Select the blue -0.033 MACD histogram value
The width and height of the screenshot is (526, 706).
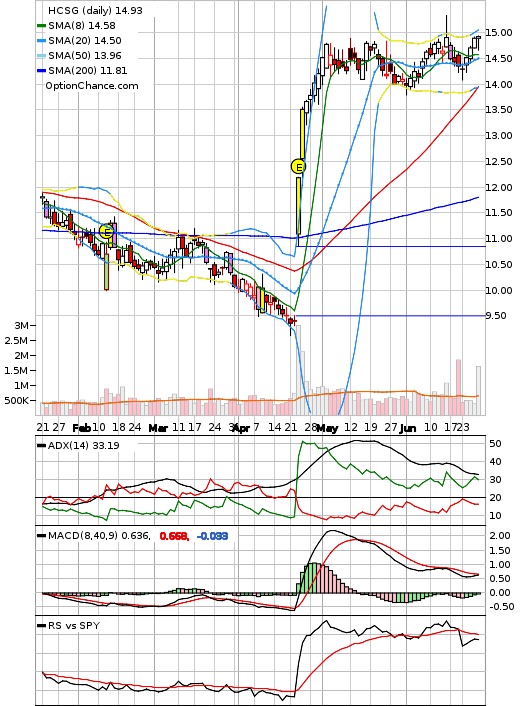(x=213, y=536)
